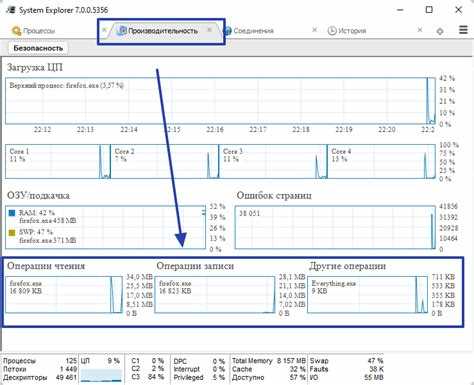Click the Загрузка ЦП heading

coord(35,67)
